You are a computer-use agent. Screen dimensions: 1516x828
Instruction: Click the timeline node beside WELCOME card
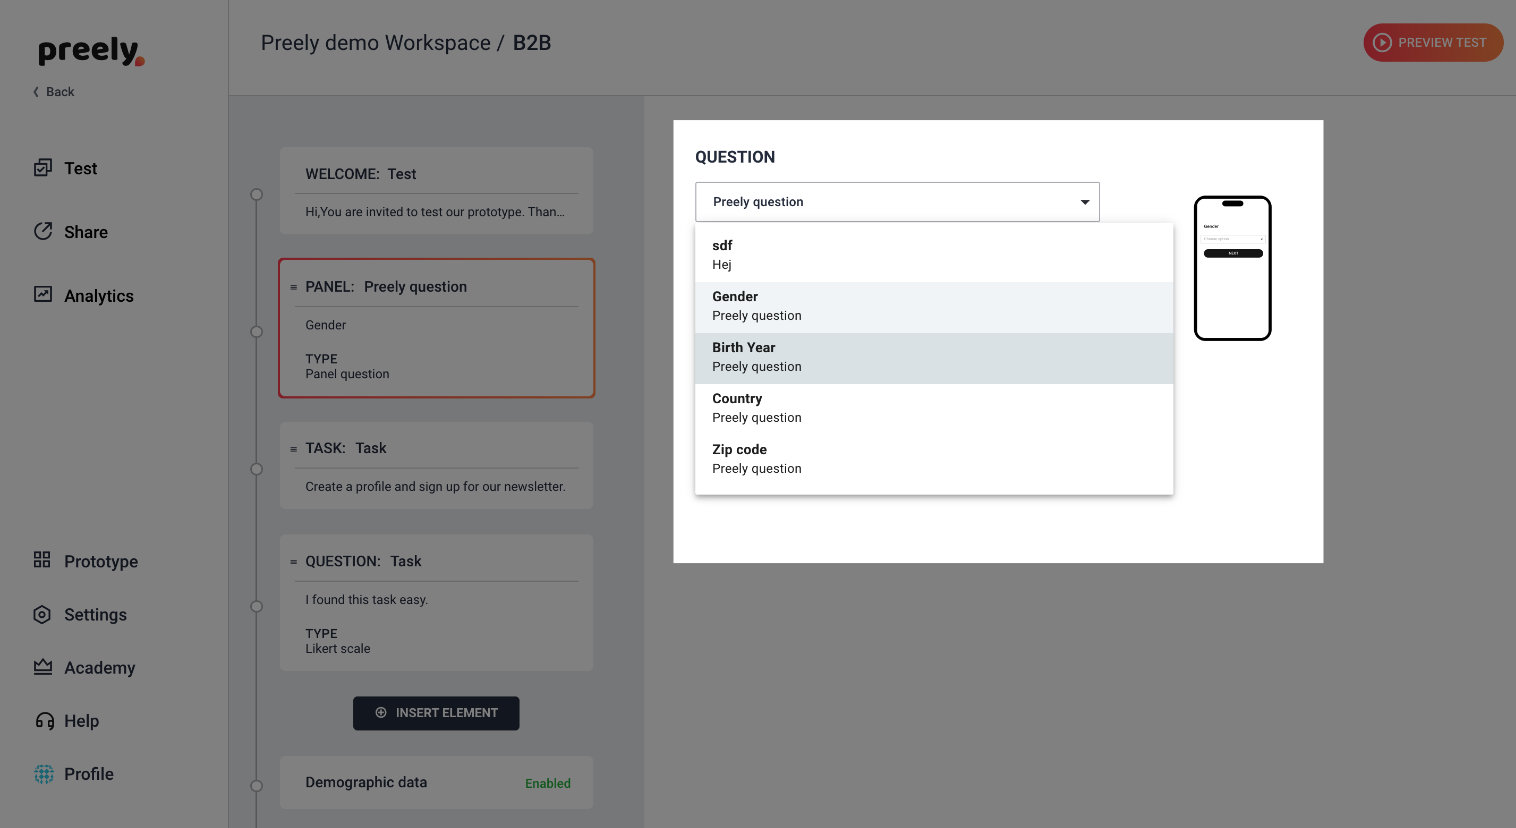(257, 195)
